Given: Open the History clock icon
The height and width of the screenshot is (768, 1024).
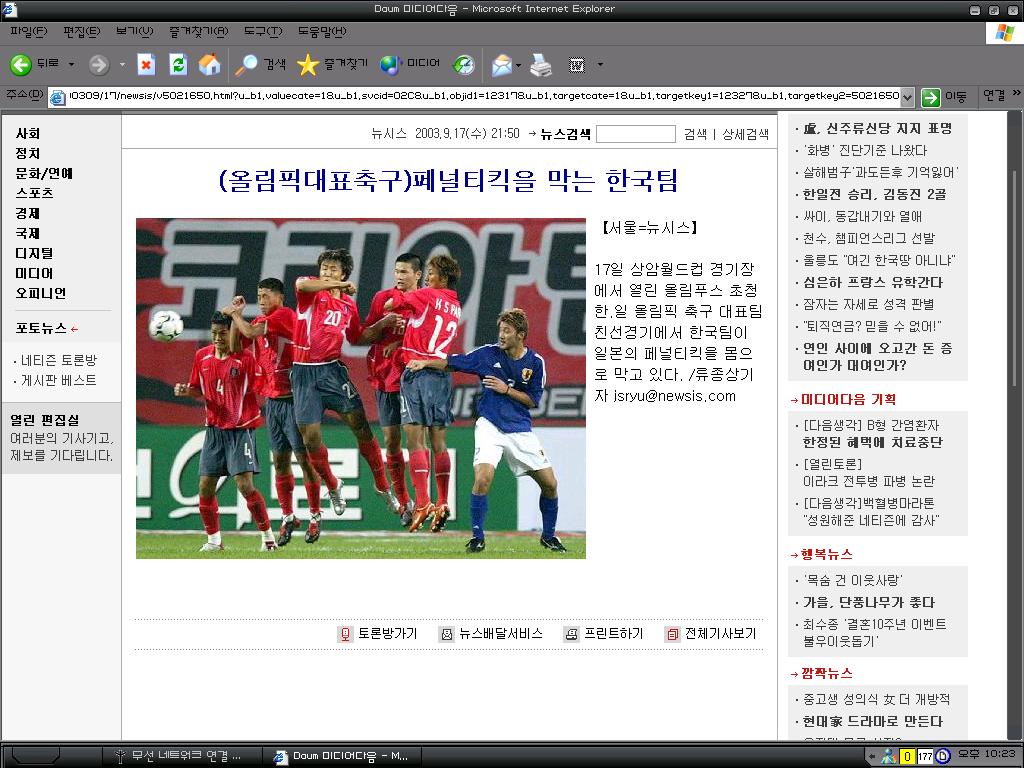Looking at the screenshot, I should 464,64.
